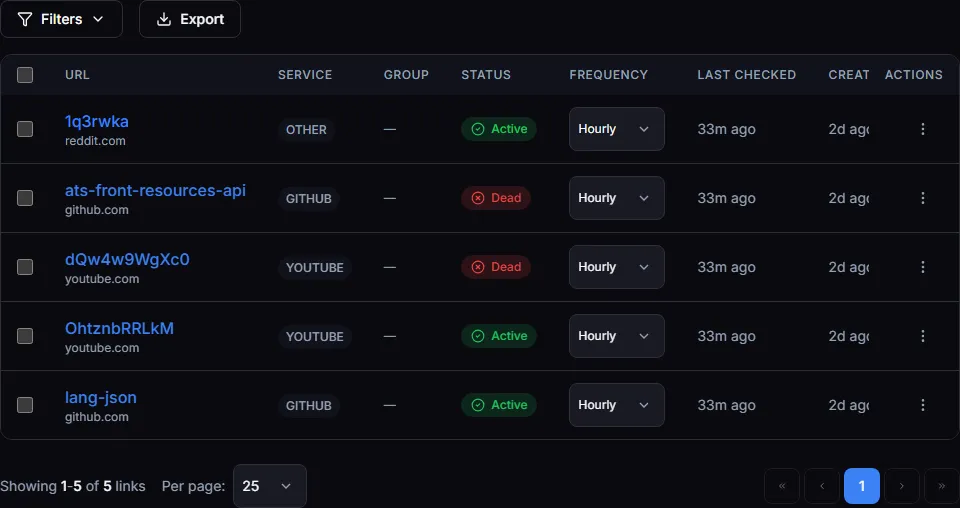Select page 1 in pagination
The width and height of the screenshot is (960, 508).
pos(862,486)
